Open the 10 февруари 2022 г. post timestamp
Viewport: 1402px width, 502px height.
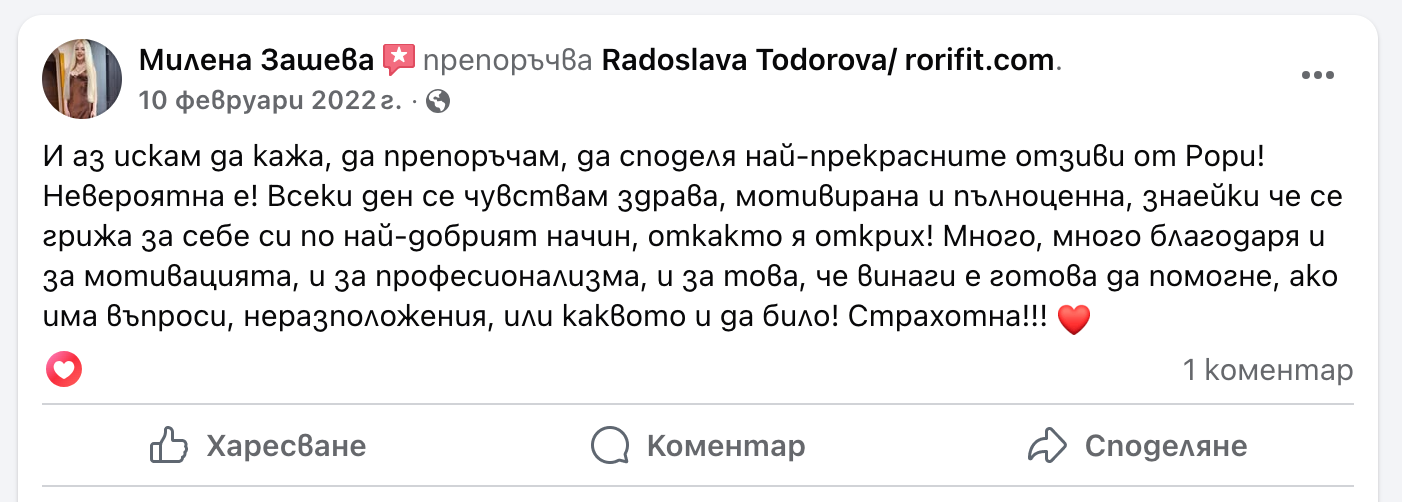[271, 101]
